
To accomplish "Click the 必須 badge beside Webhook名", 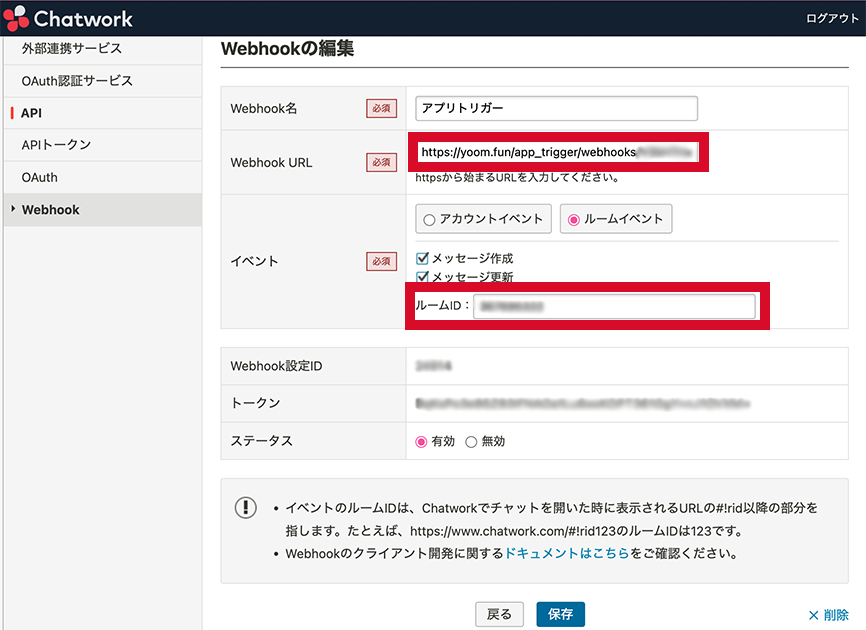I will pyautogui.click(x=382, y=108).
